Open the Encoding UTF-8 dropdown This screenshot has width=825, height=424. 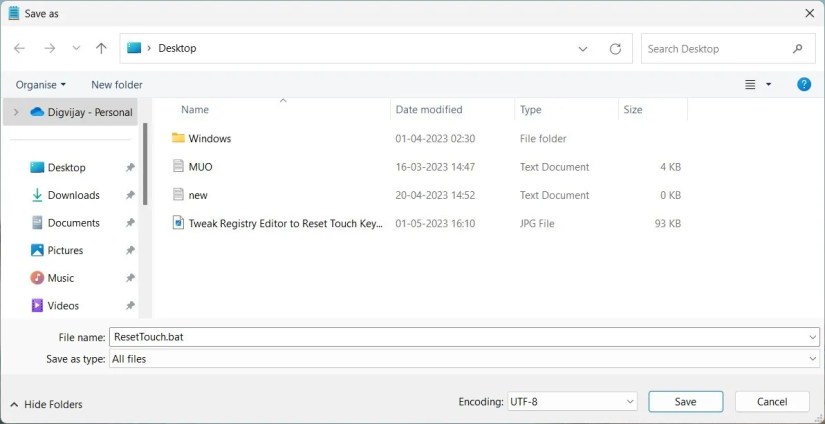point(572,402)
